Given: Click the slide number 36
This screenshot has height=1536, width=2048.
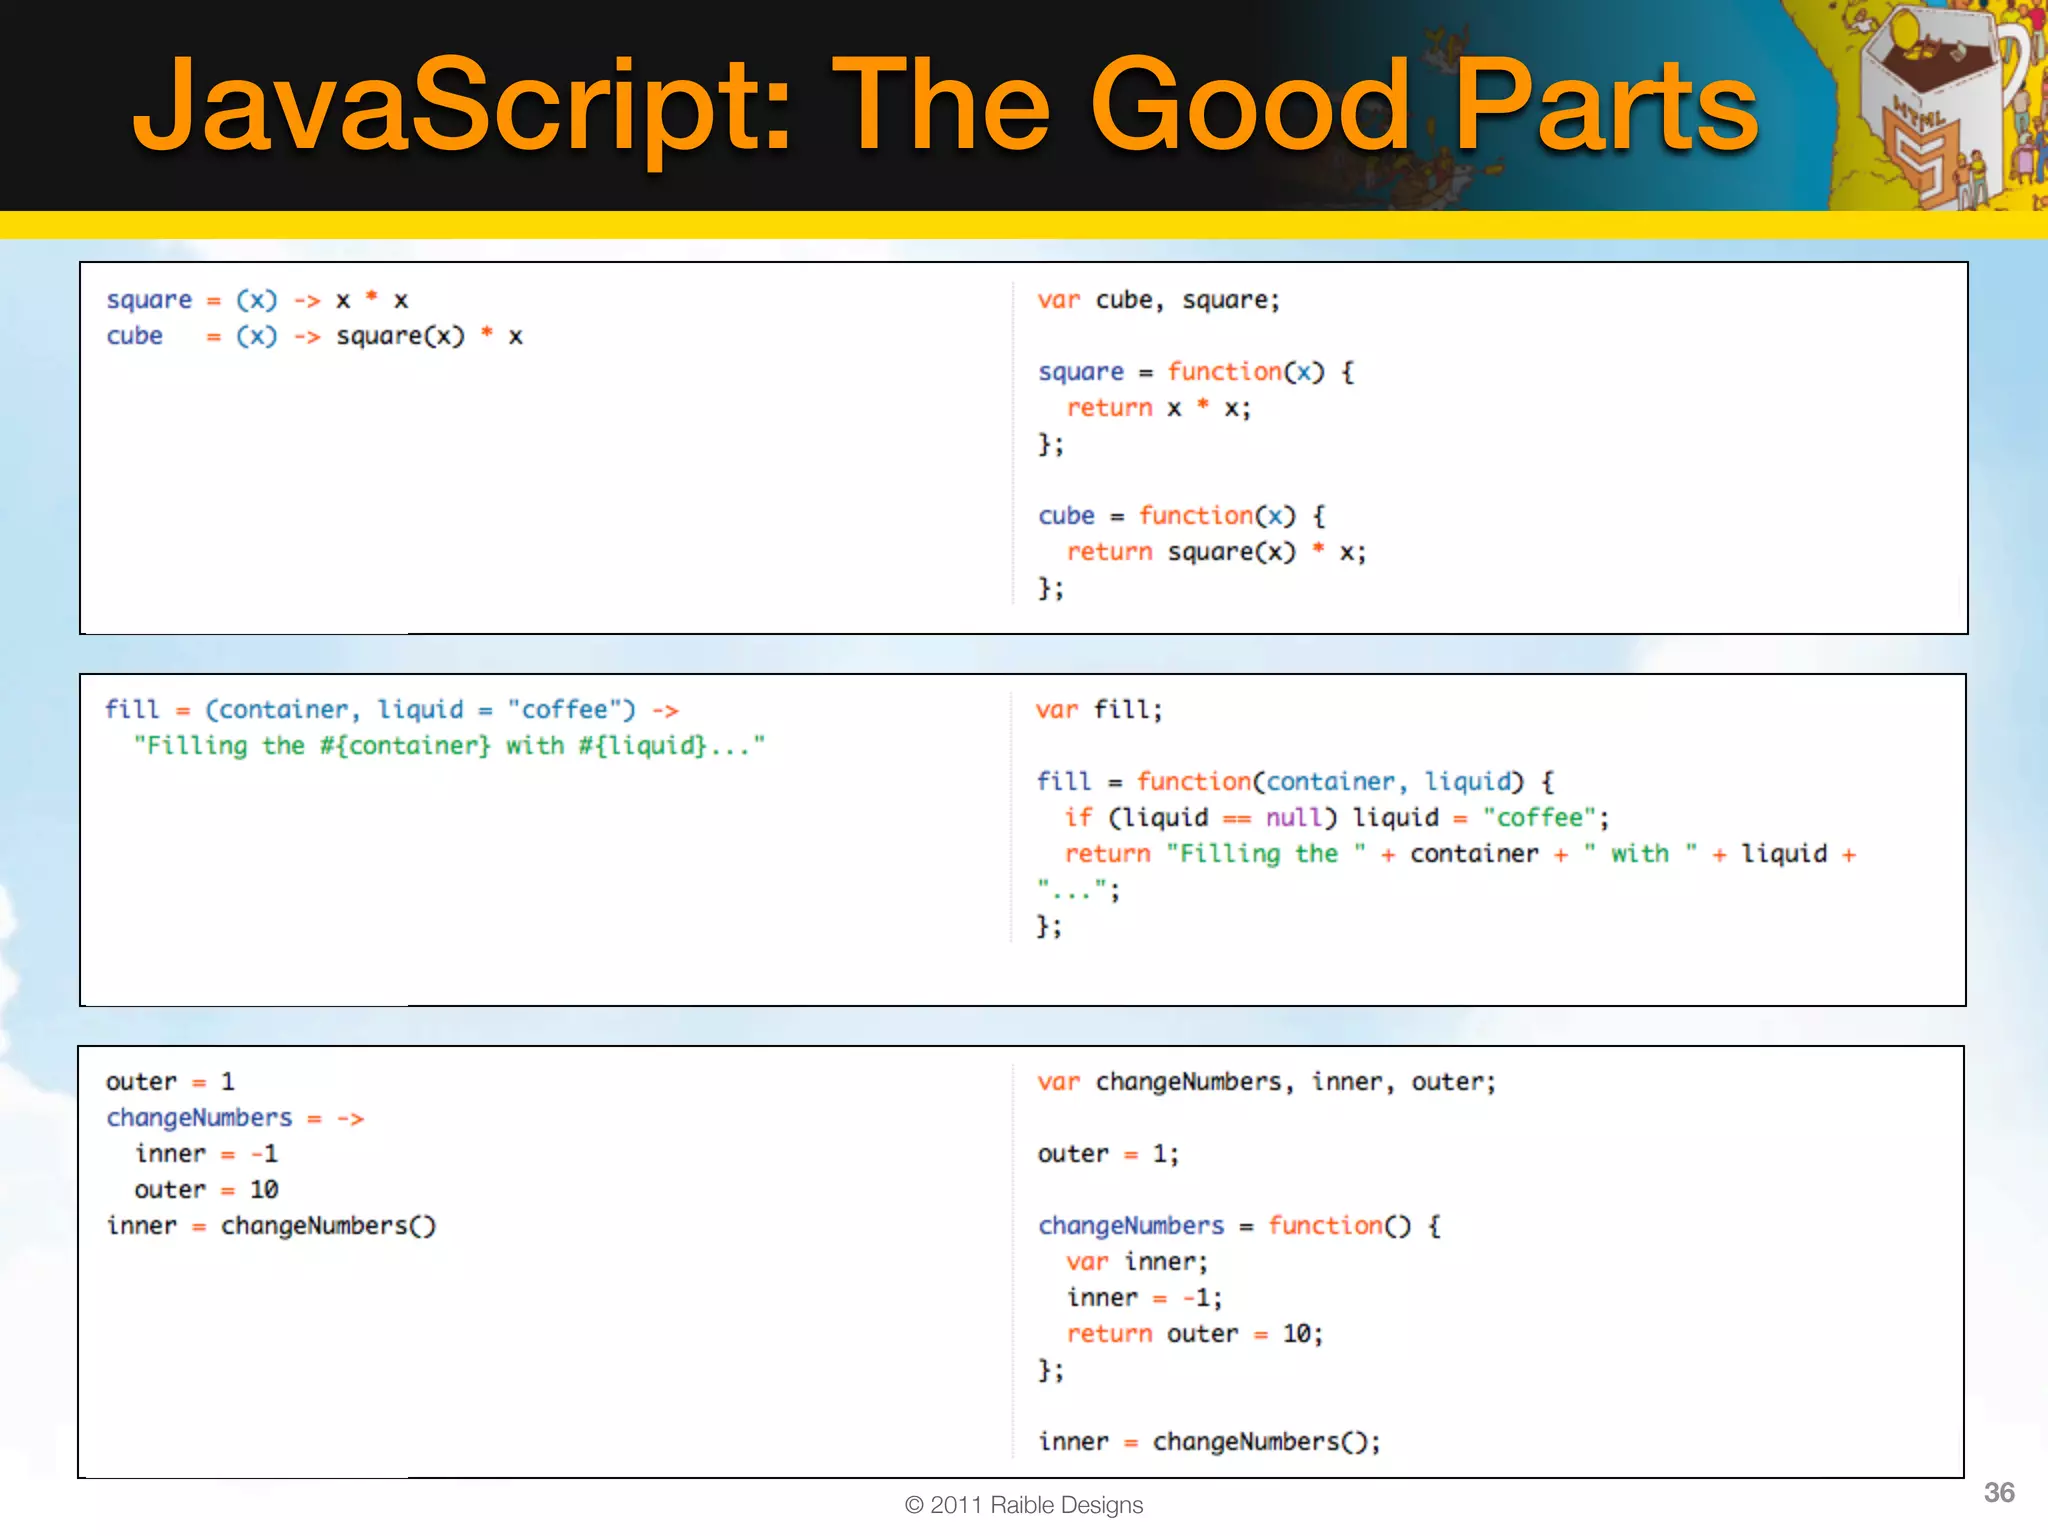Looking at the screenshot, I should (1999, 1492).
